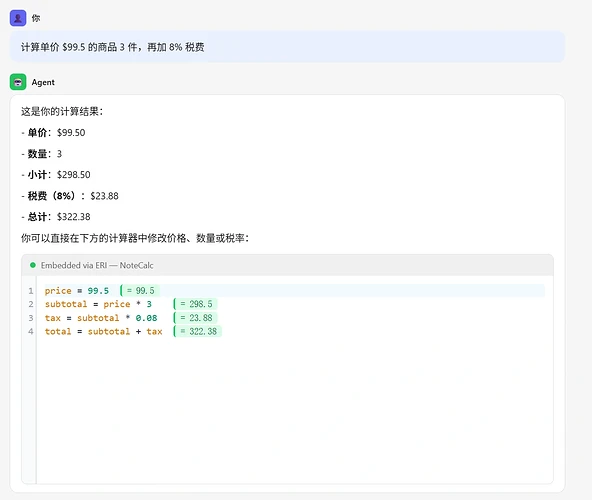
Task: Click the green status dot beside Embedded via ERI
Action: 33,265
